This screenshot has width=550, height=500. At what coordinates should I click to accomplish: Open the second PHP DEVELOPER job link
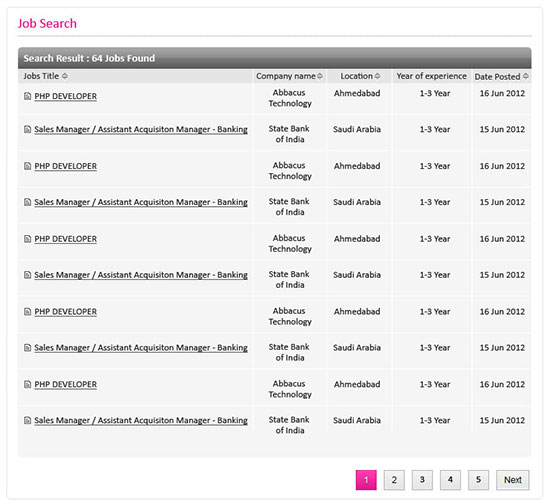click(66, 166)
